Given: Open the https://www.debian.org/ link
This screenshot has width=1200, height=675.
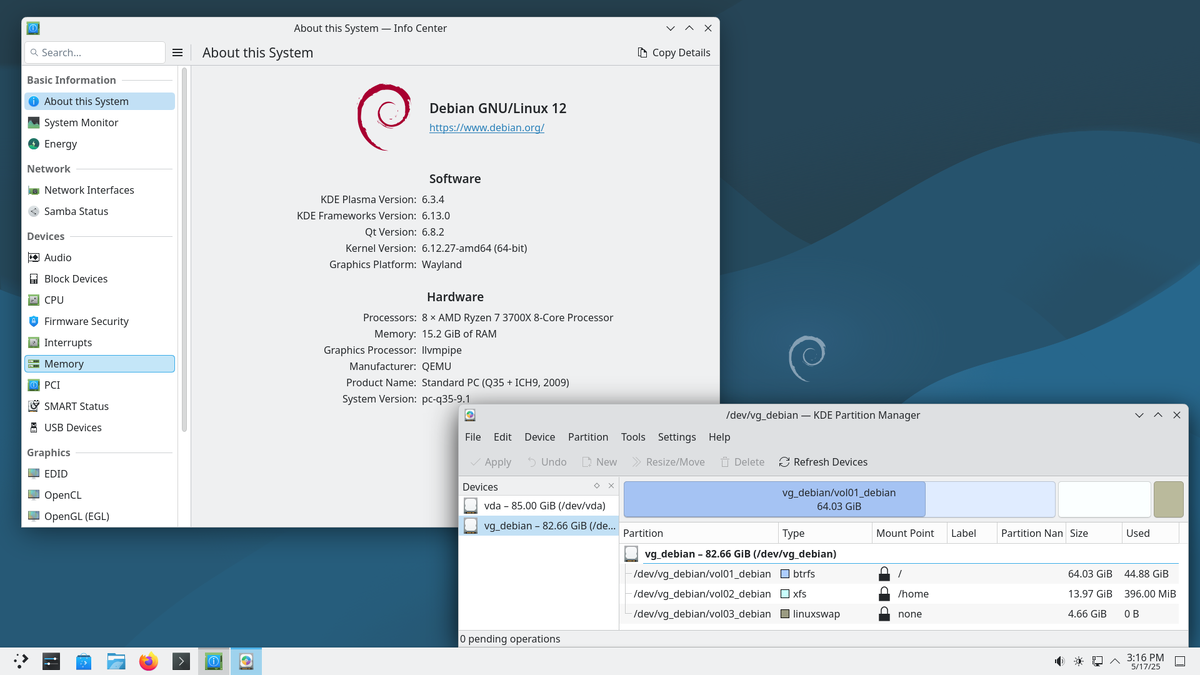Looking at the screenshot, I should coord(487,128).
